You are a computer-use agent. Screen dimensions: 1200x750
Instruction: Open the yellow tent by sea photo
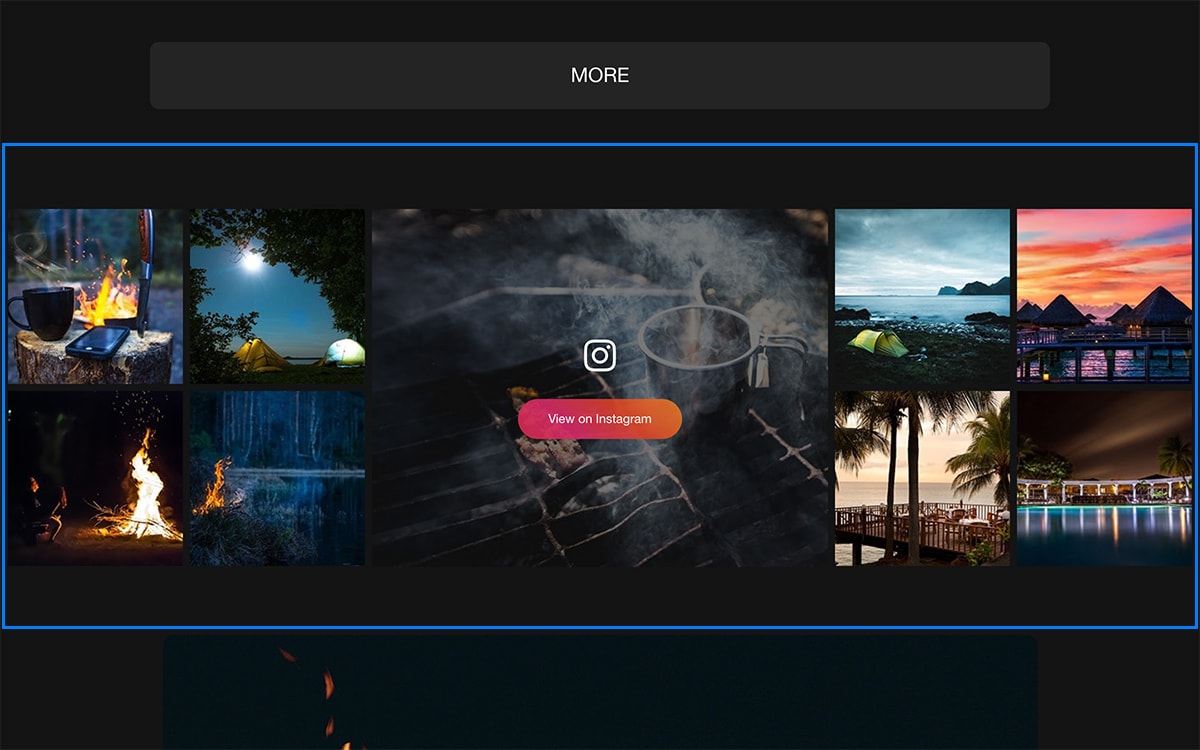(922, 296)
